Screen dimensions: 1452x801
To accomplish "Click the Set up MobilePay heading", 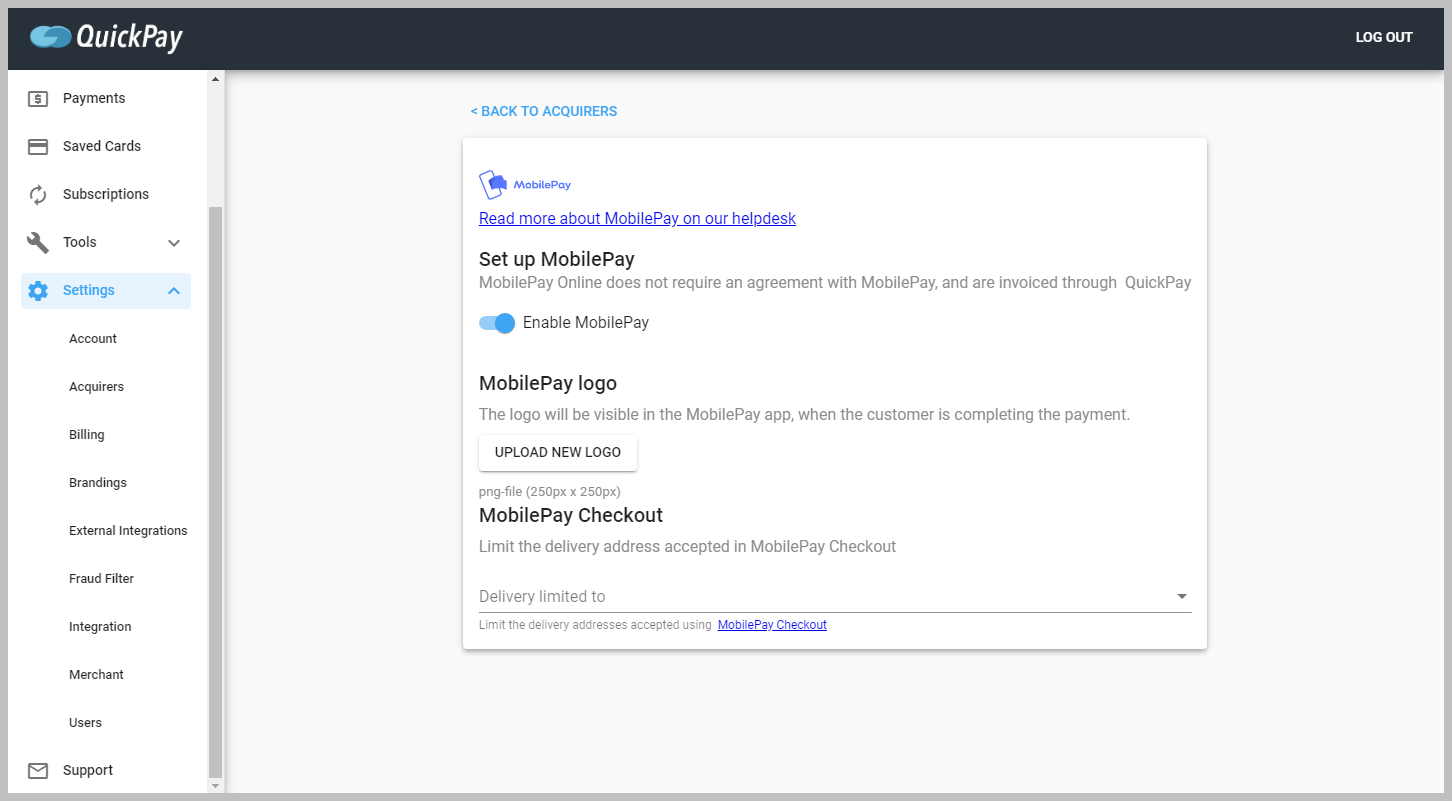I will click(557, 259).
